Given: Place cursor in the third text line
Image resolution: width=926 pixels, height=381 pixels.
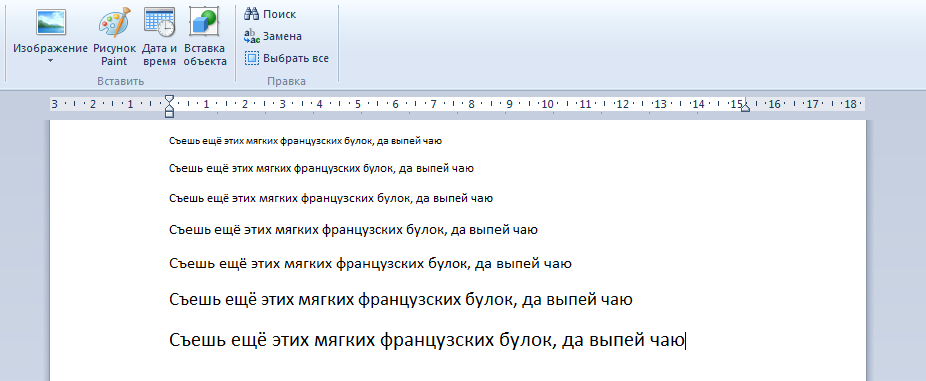Looking at the screenshot, I should (x=331, y=198).
